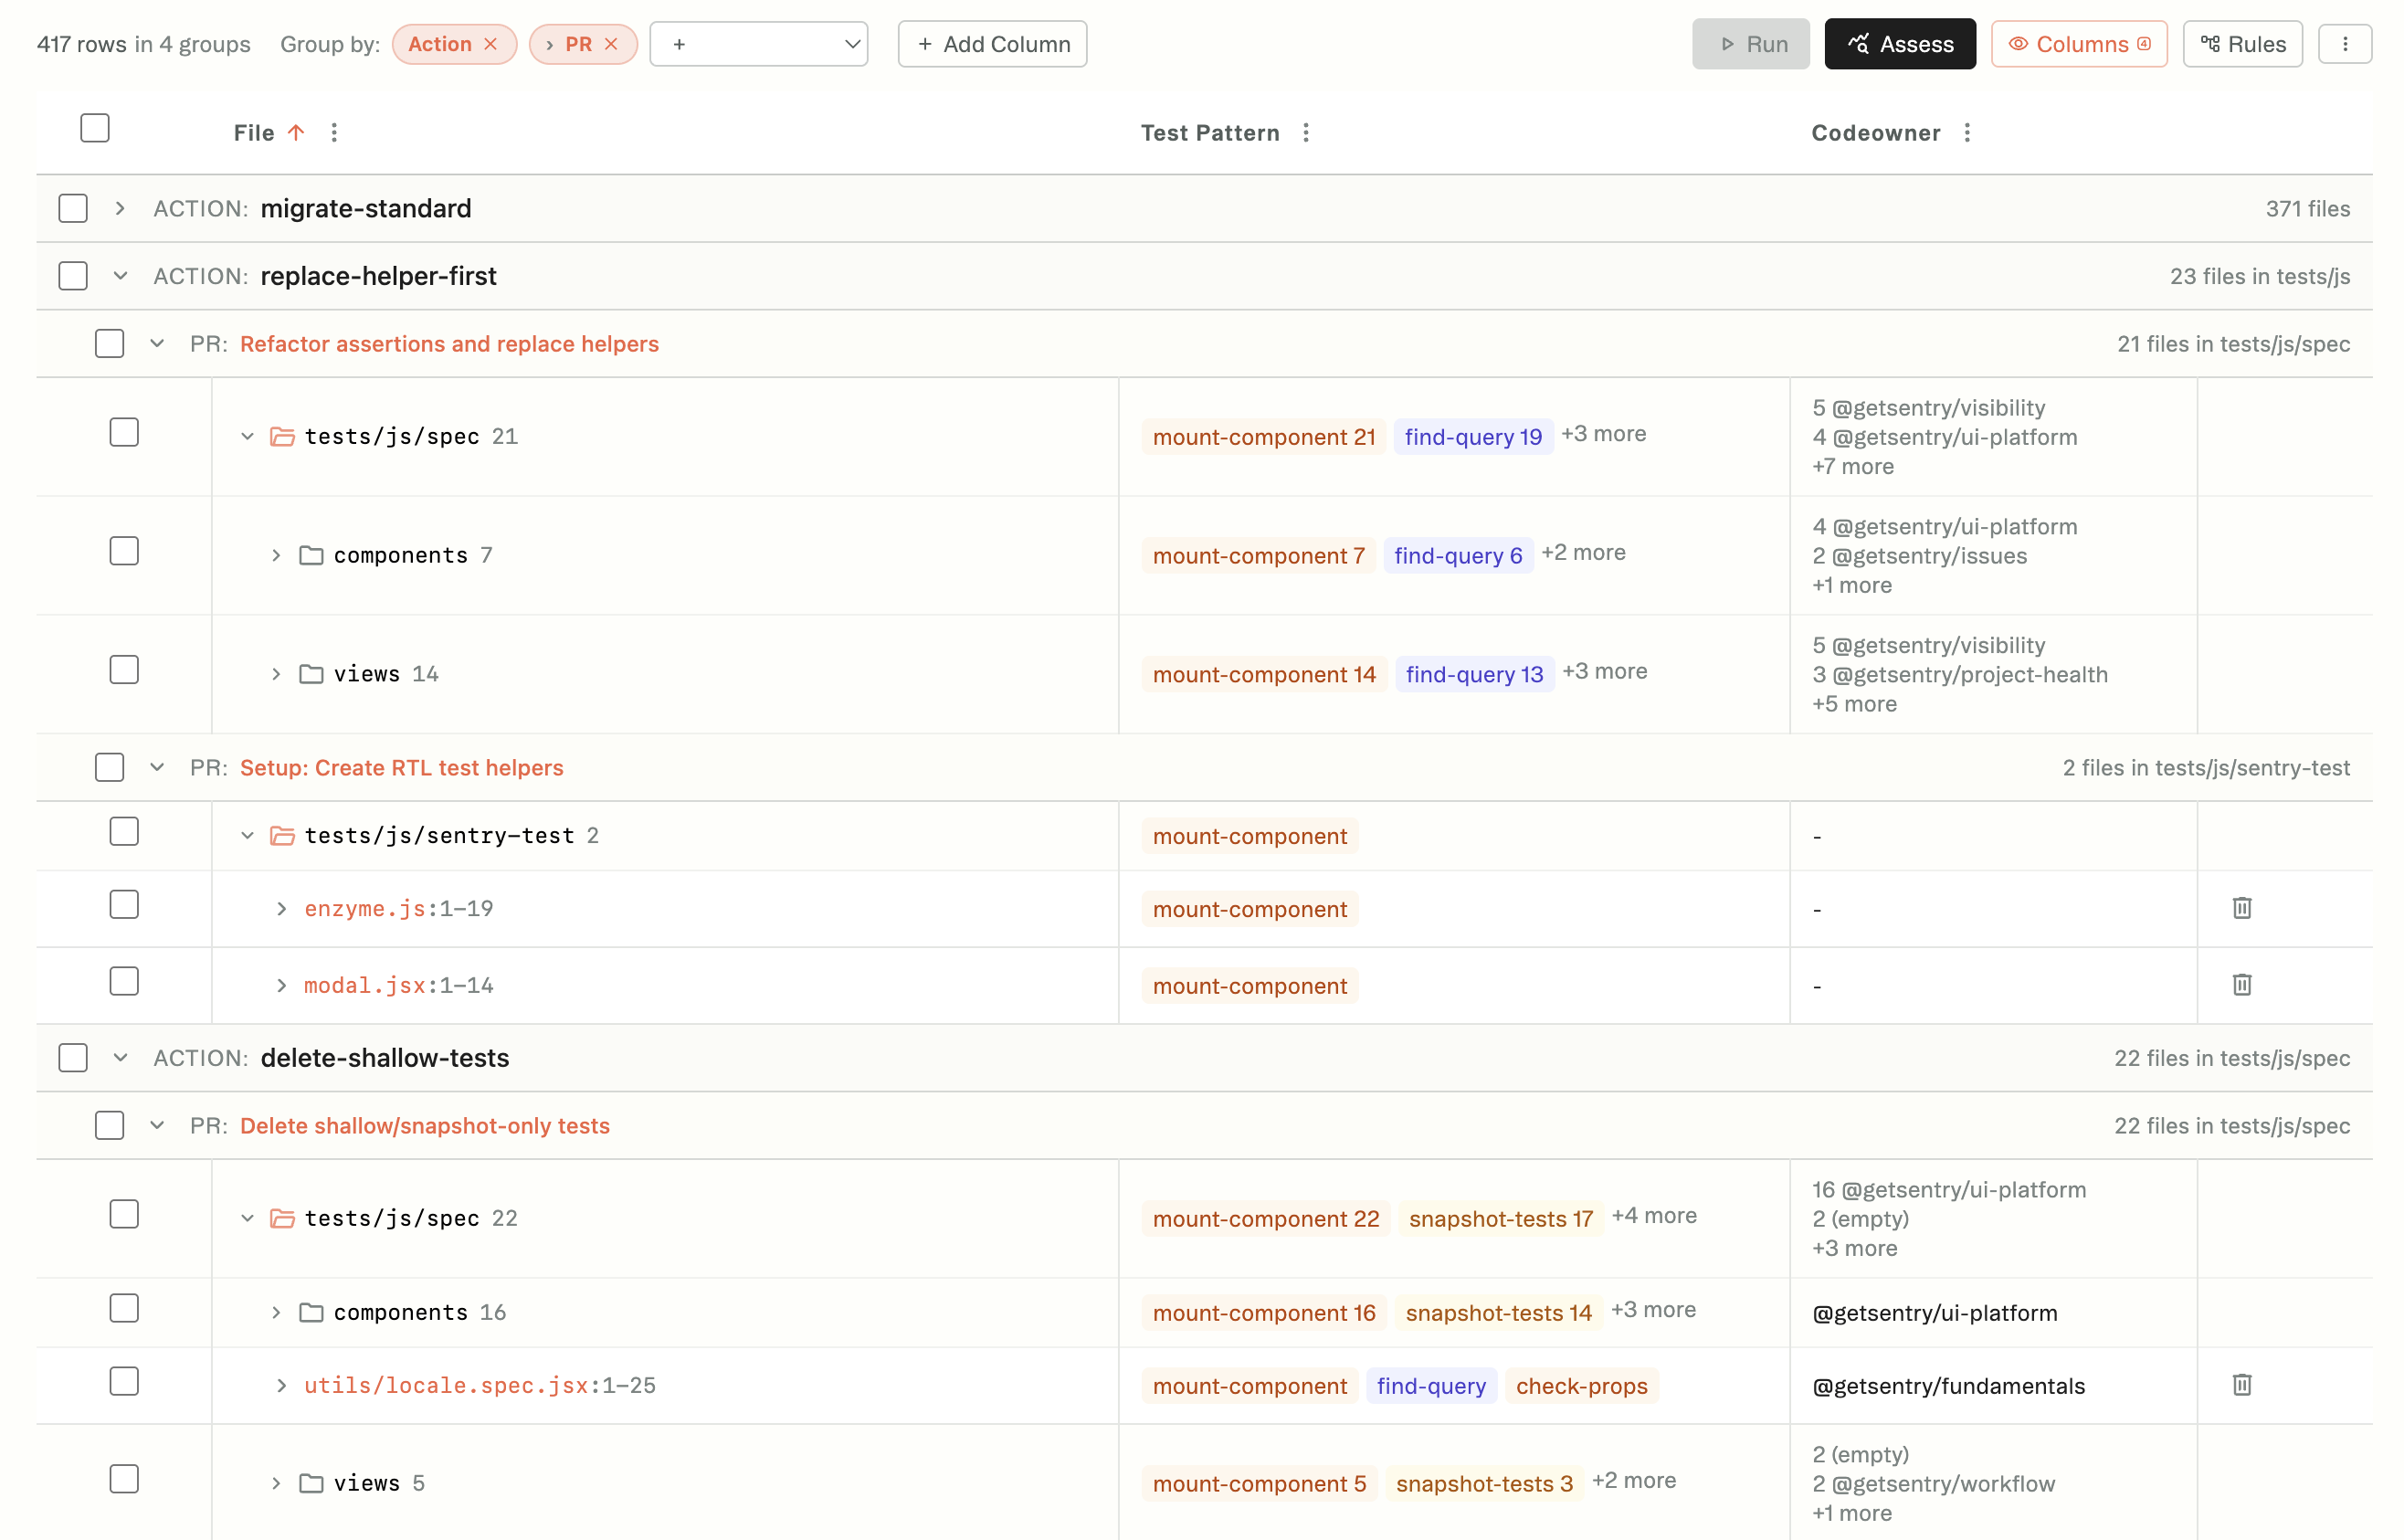Click the Assess button

pyautogui.click(x=1899, y=43)
